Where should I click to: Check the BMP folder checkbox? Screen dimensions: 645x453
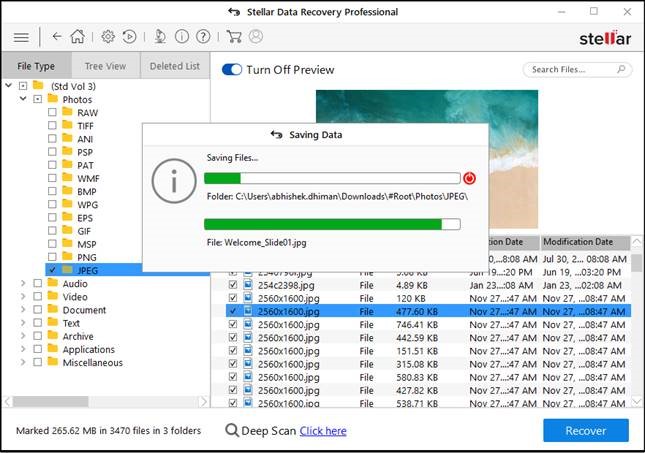click(x=52, y=191)
